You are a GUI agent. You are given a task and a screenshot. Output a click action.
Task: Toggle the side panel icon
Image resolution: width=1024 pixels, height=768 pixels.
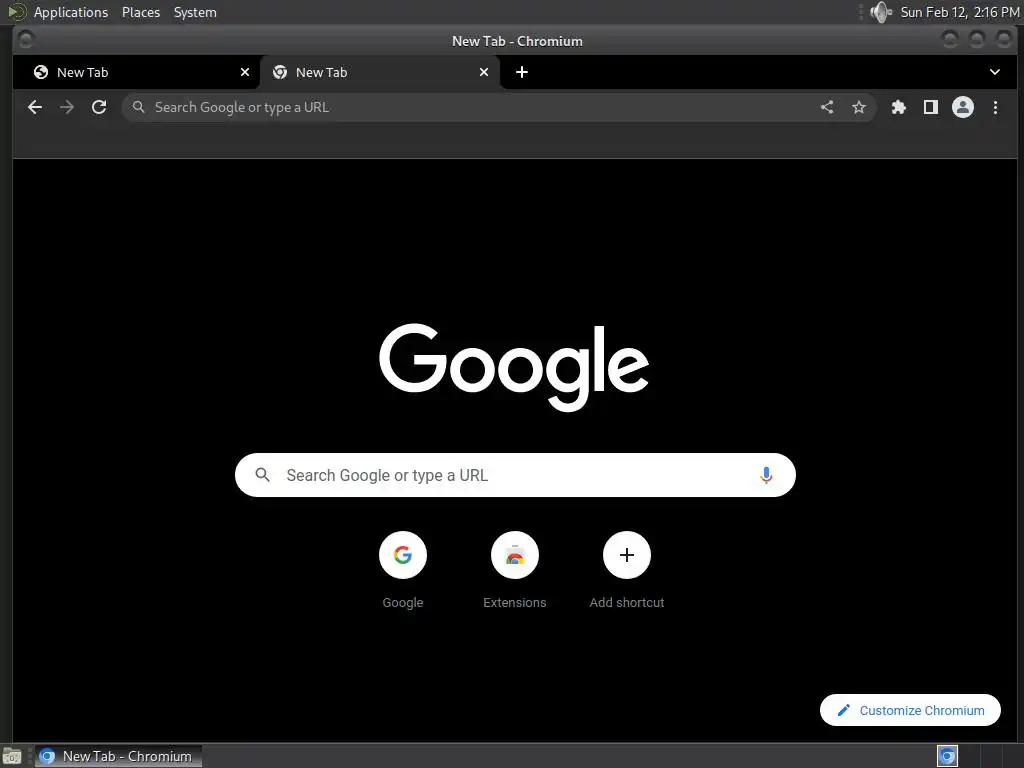pyautogui.click(x=931, y=107)
